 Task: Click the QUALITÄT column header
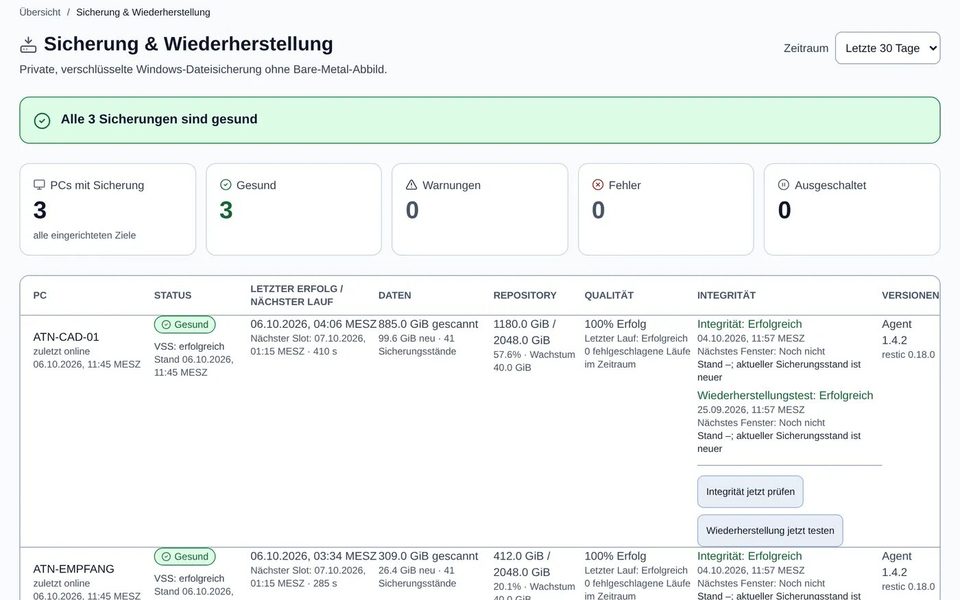[609, 295]
